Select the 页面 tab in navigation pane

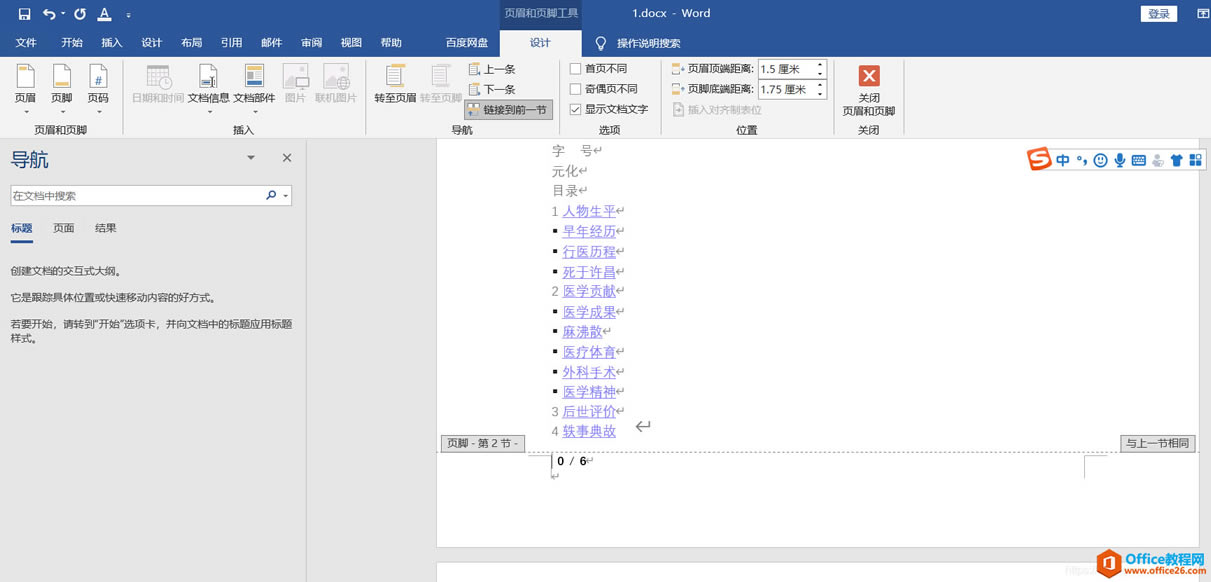tap(64, 228)
